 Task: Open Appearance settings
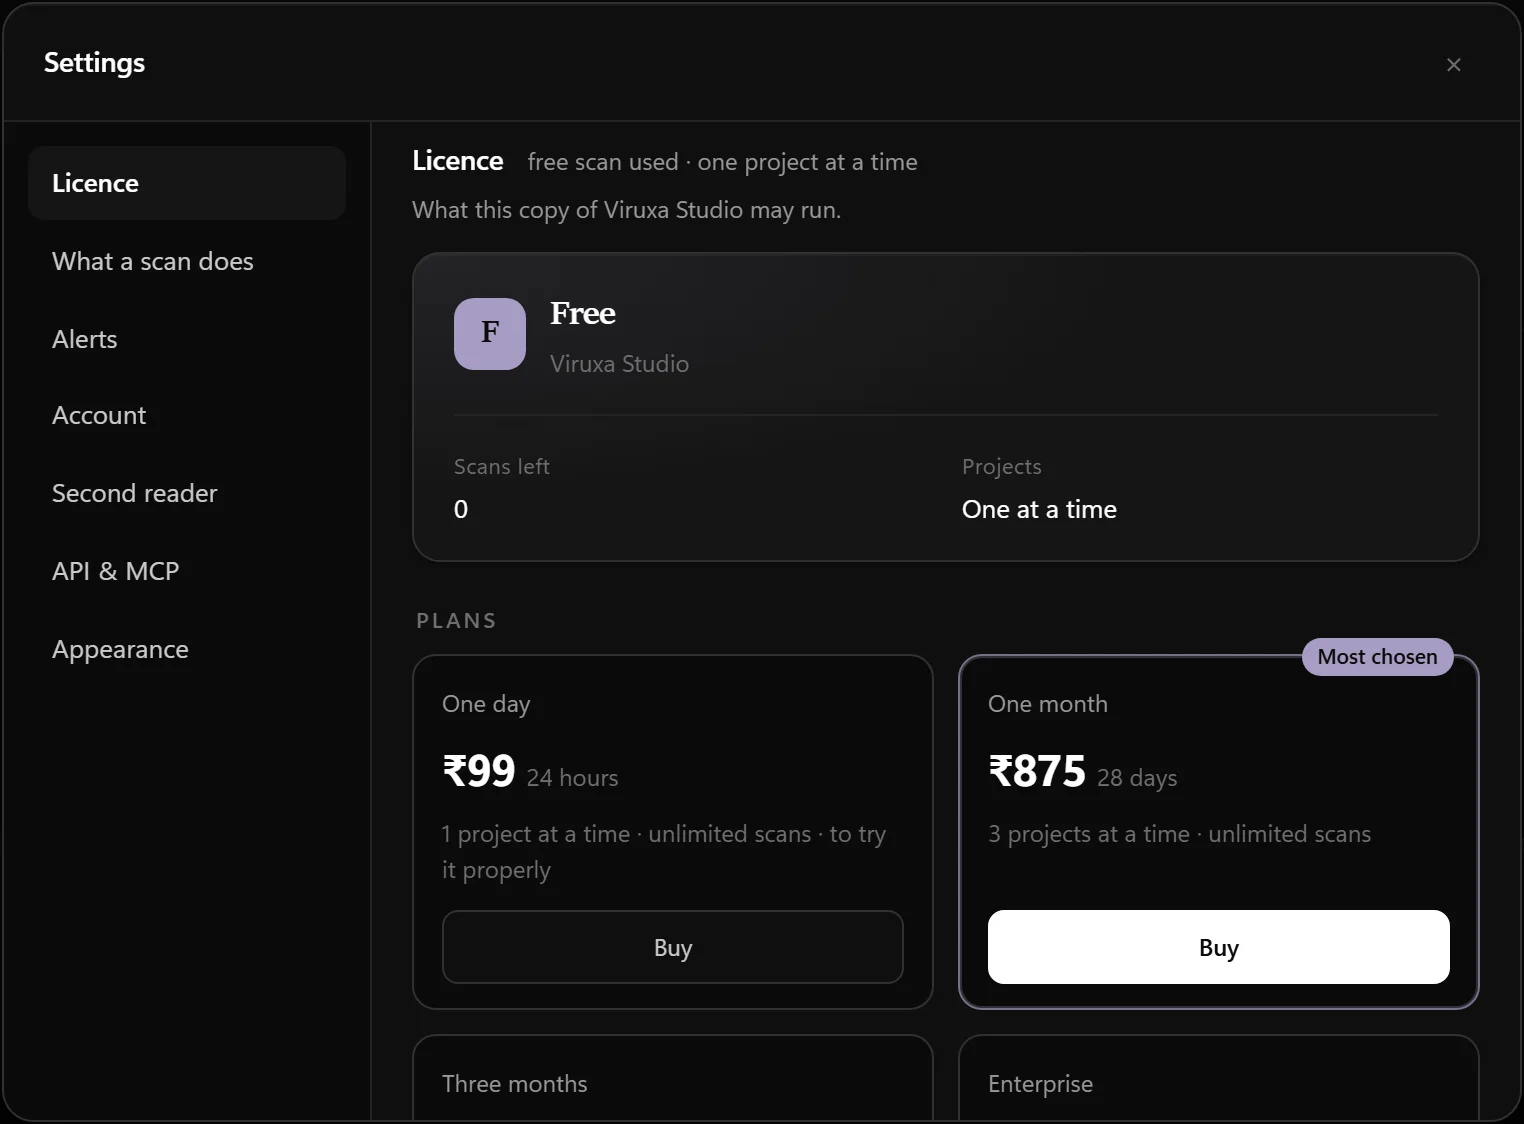coord(187,649)
